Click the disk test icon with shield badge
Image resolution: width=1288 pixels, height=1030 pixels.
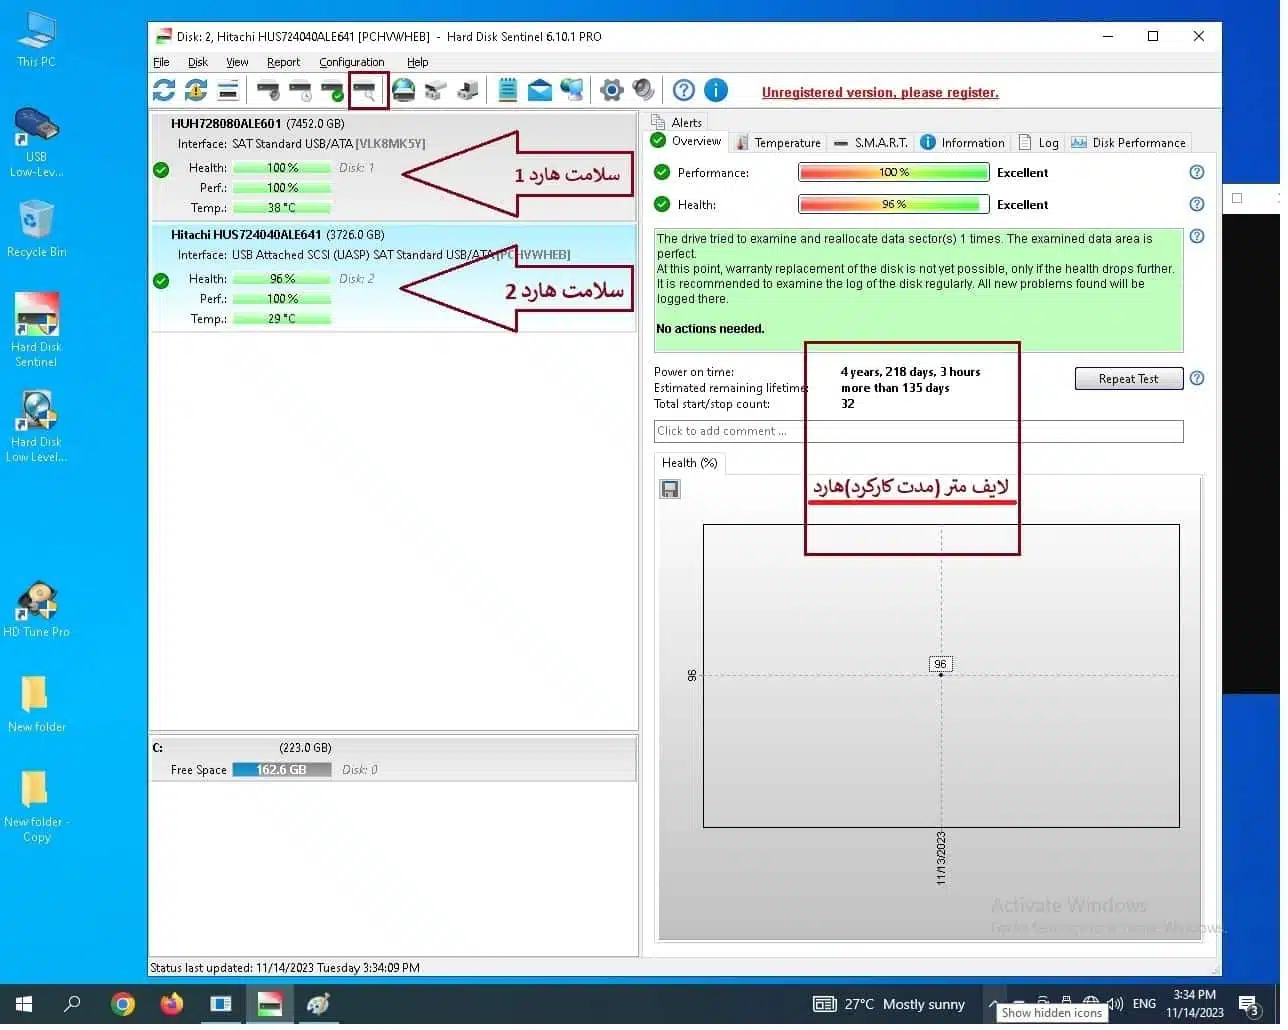click(269, 91)
